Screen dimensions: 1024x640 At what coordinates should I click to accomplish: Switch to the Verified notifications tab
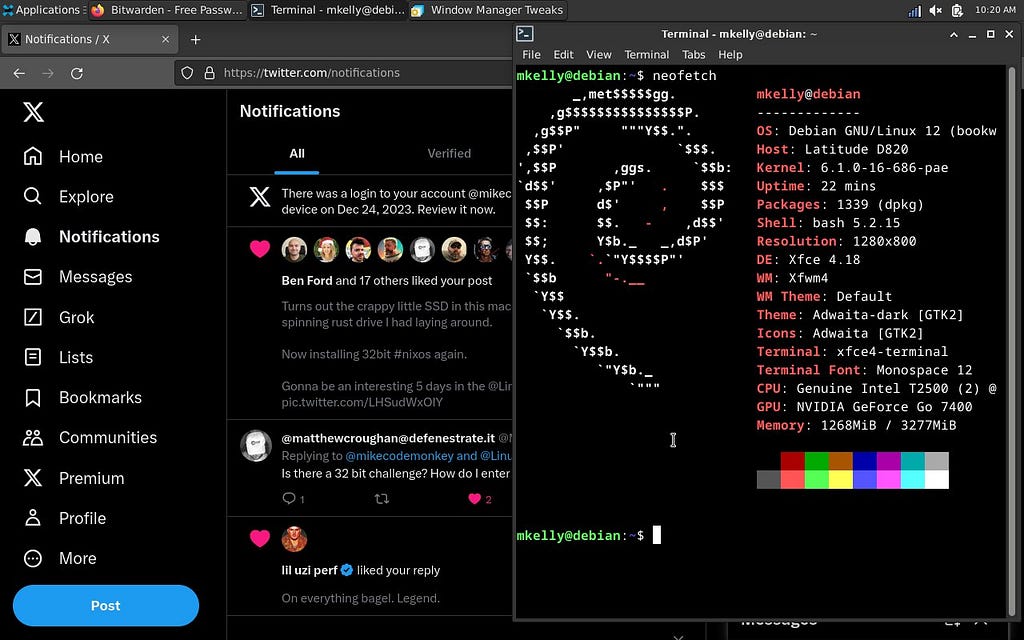[449, 153]
